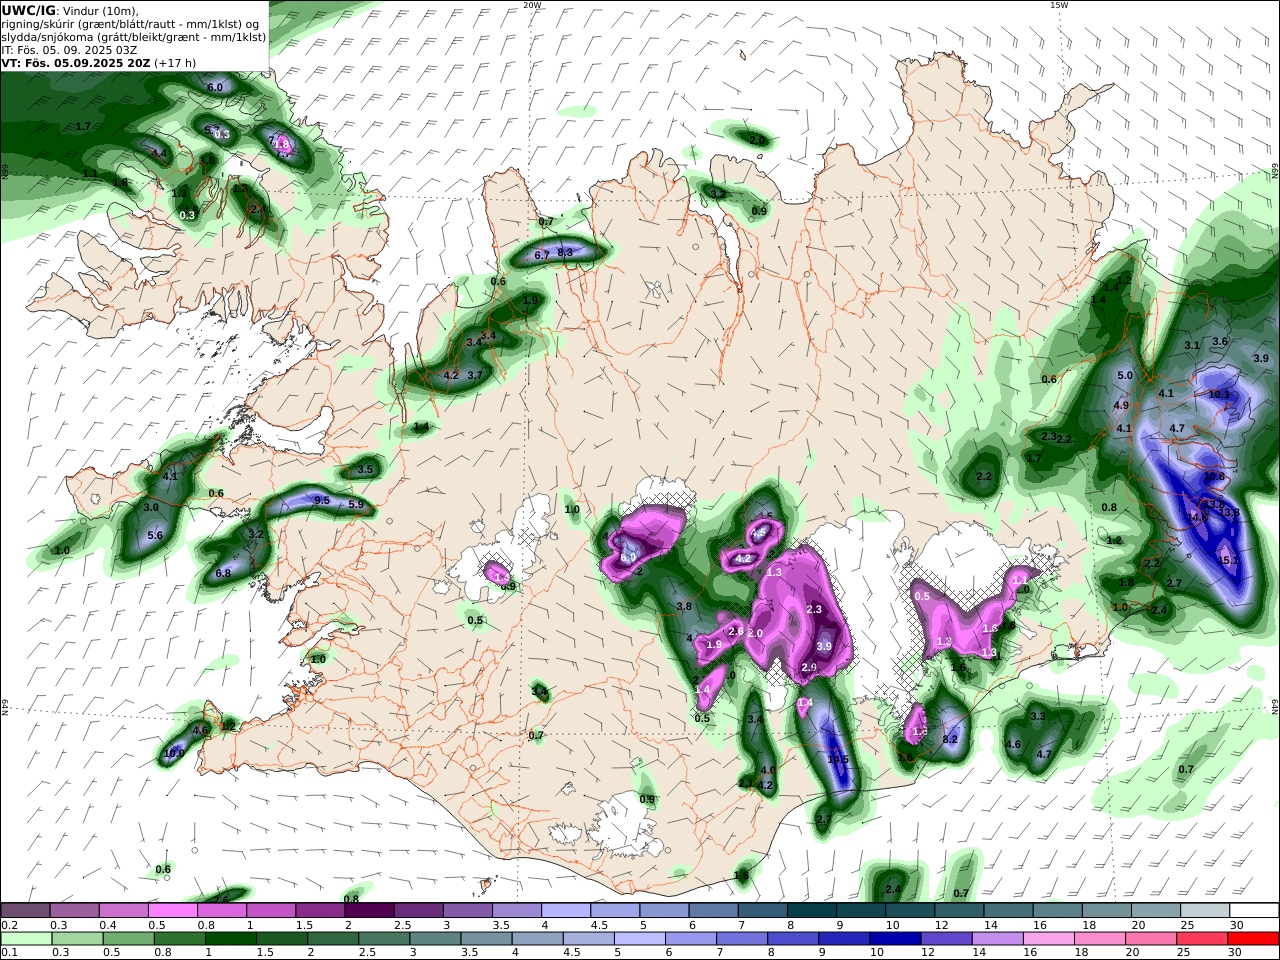
Task: Click the pale gray snow swatch between 25 and 30
Action: (x=1205, y=910)
